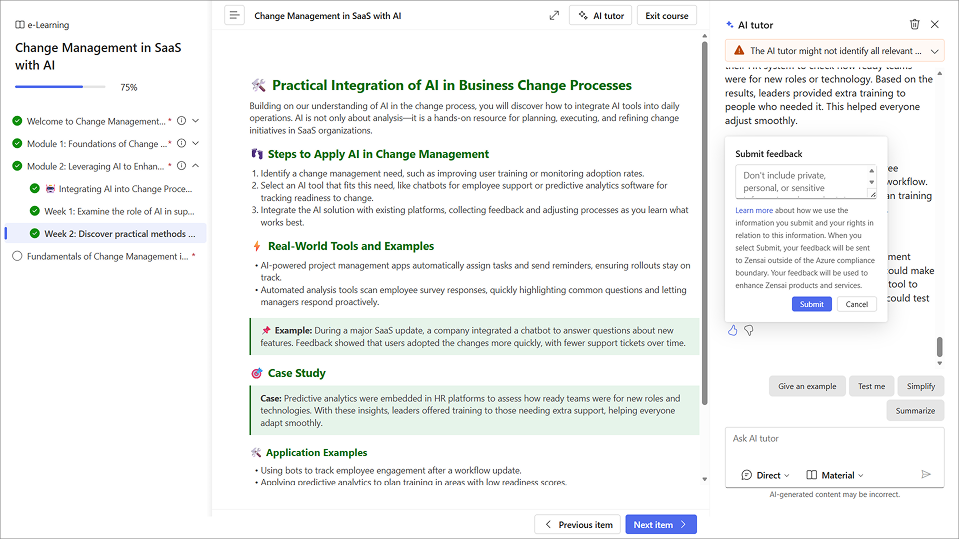
Task: Open the Direct mode dropdown
Action: 765,475
